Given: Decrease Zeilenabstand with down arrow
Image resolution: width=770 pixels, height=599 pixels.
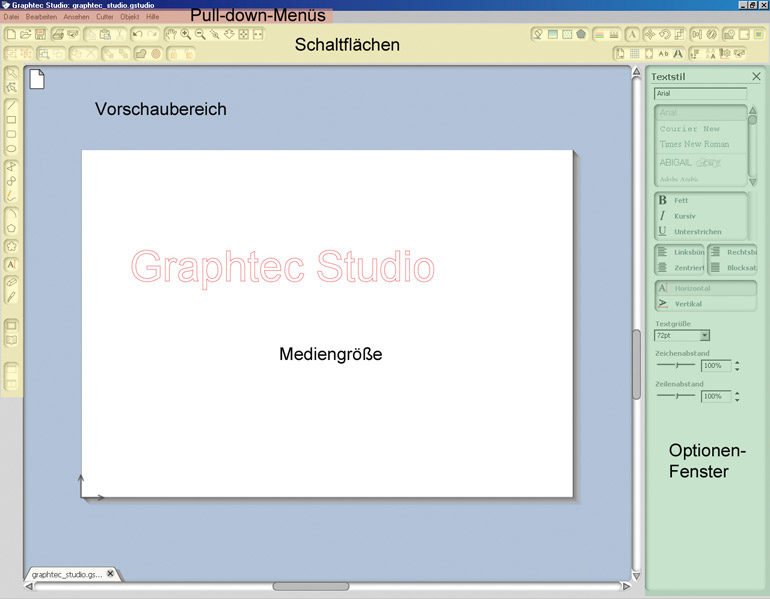Looking at the screenshot, I should pos(737,400).
